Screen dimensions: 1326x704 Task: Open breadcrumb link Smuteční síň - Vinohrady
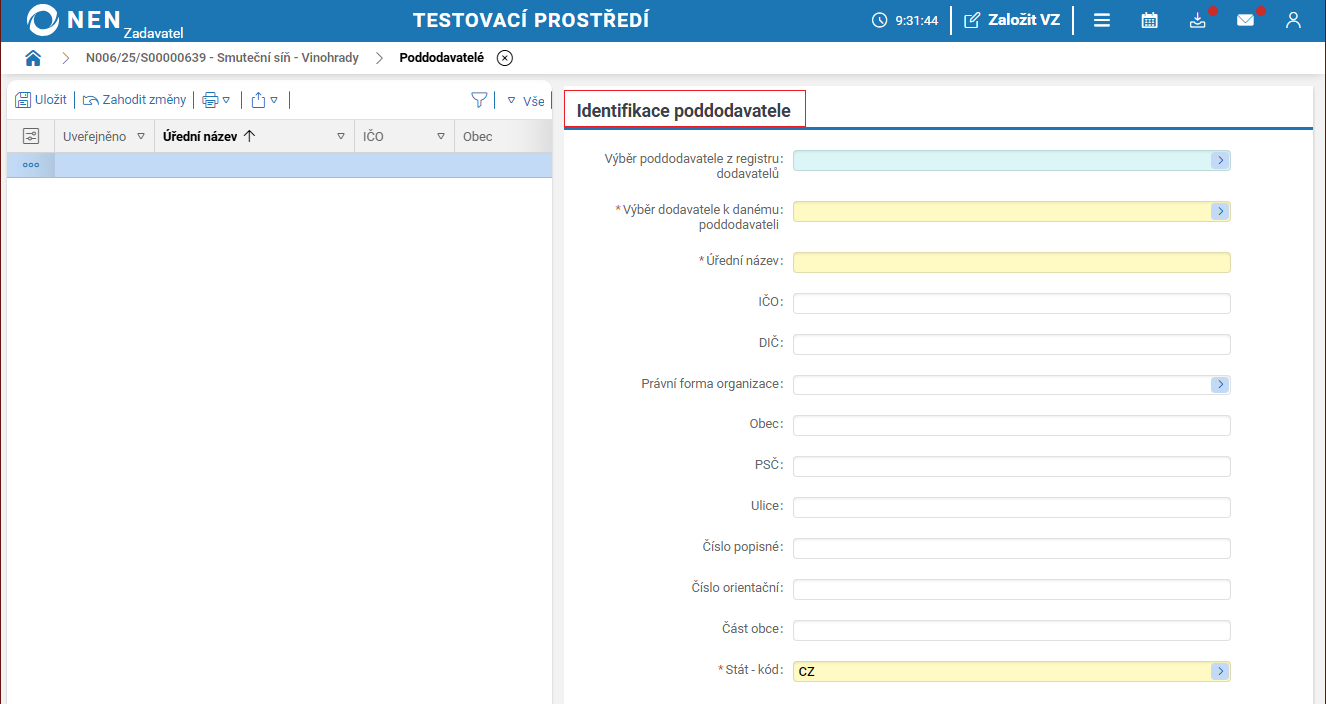coord(222,58)
